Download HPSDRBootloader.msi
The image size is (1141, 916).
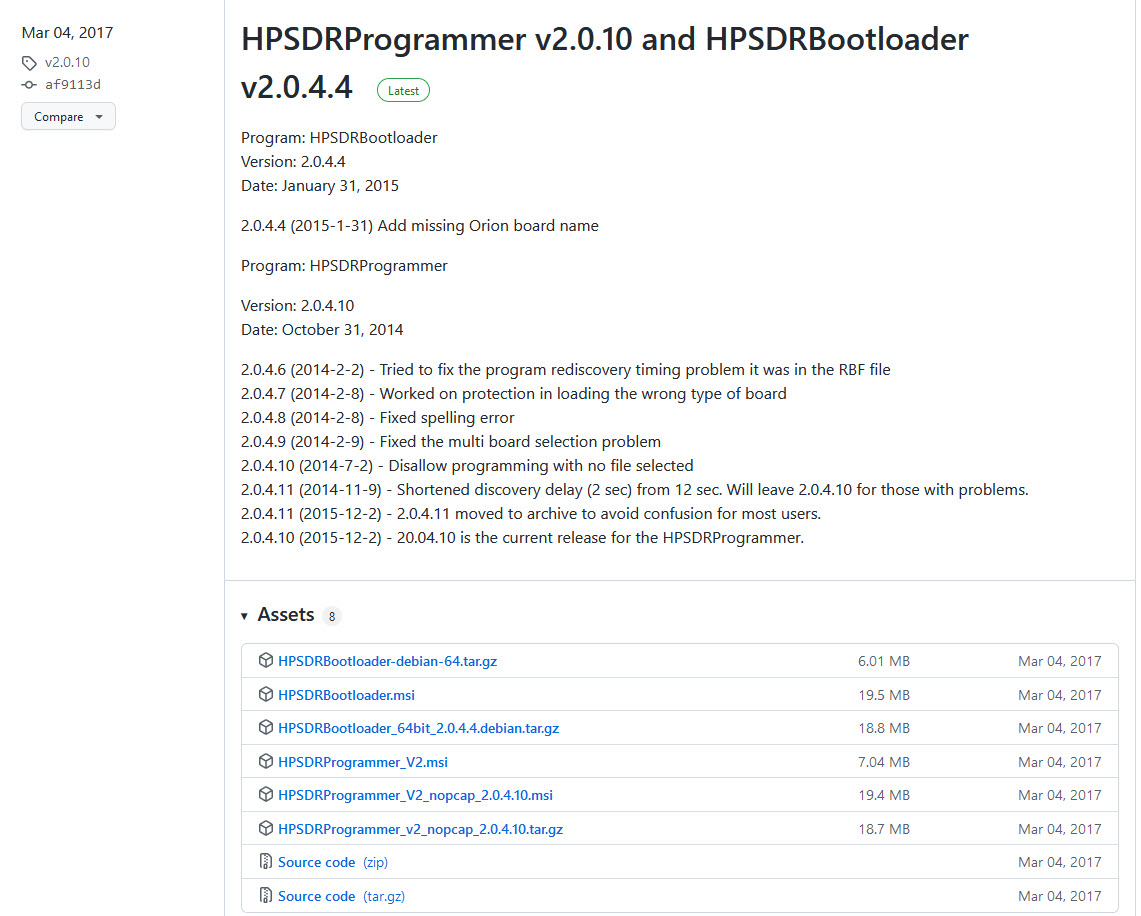346,694
